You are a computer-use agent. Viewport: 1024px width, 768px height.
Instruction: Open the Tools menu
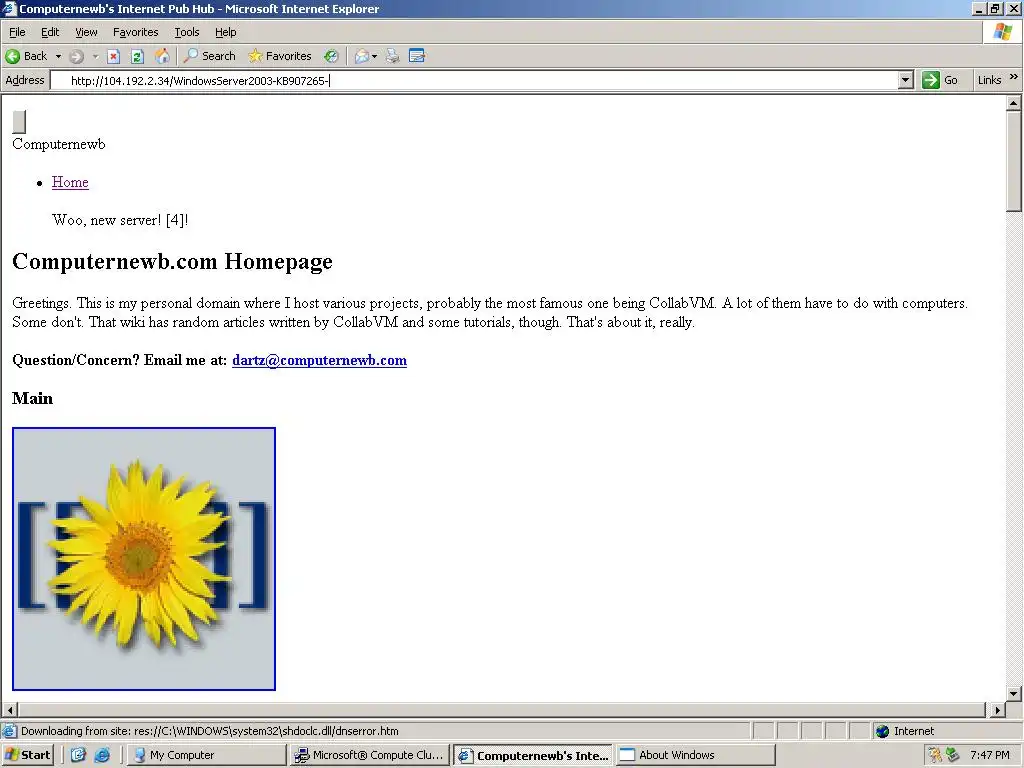tap(187, 32)
